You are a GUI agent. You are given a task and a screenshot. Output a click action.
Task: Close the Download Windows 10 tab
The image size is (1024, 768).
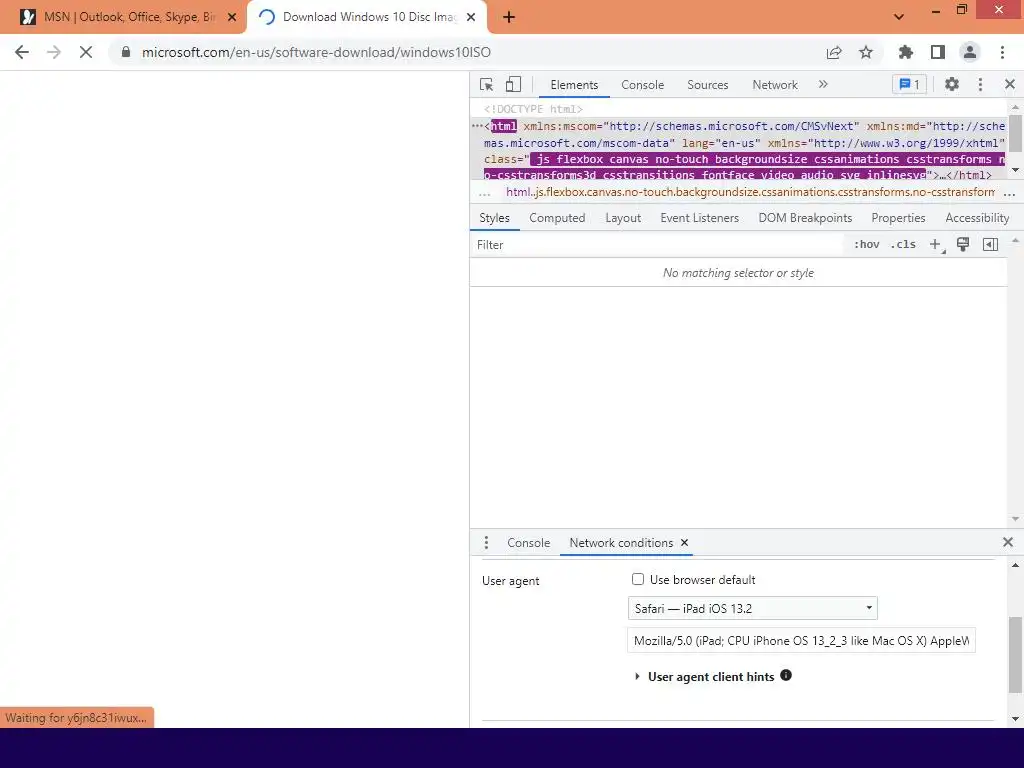pyautogui.click(x=471, y=17)
